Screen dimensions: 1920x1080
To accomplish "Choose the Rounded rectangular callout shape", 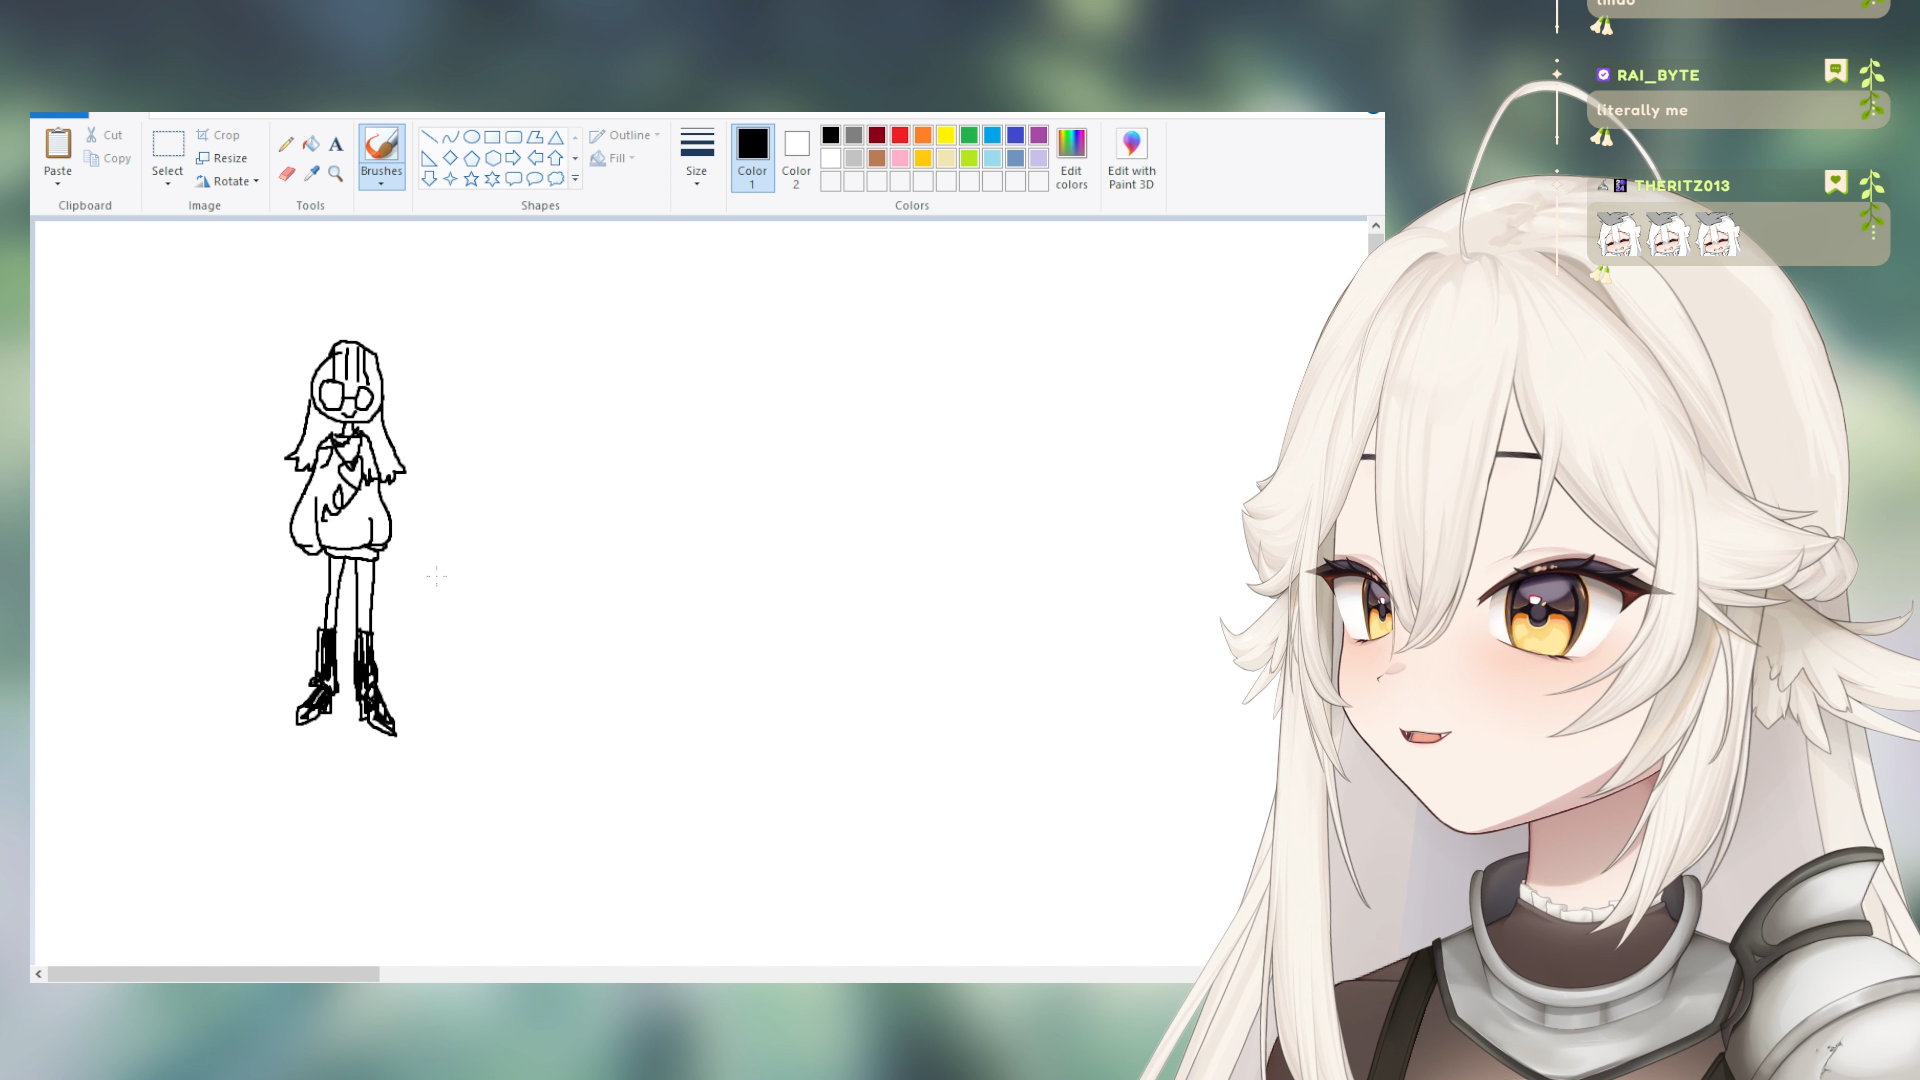I will coord(513,179).
